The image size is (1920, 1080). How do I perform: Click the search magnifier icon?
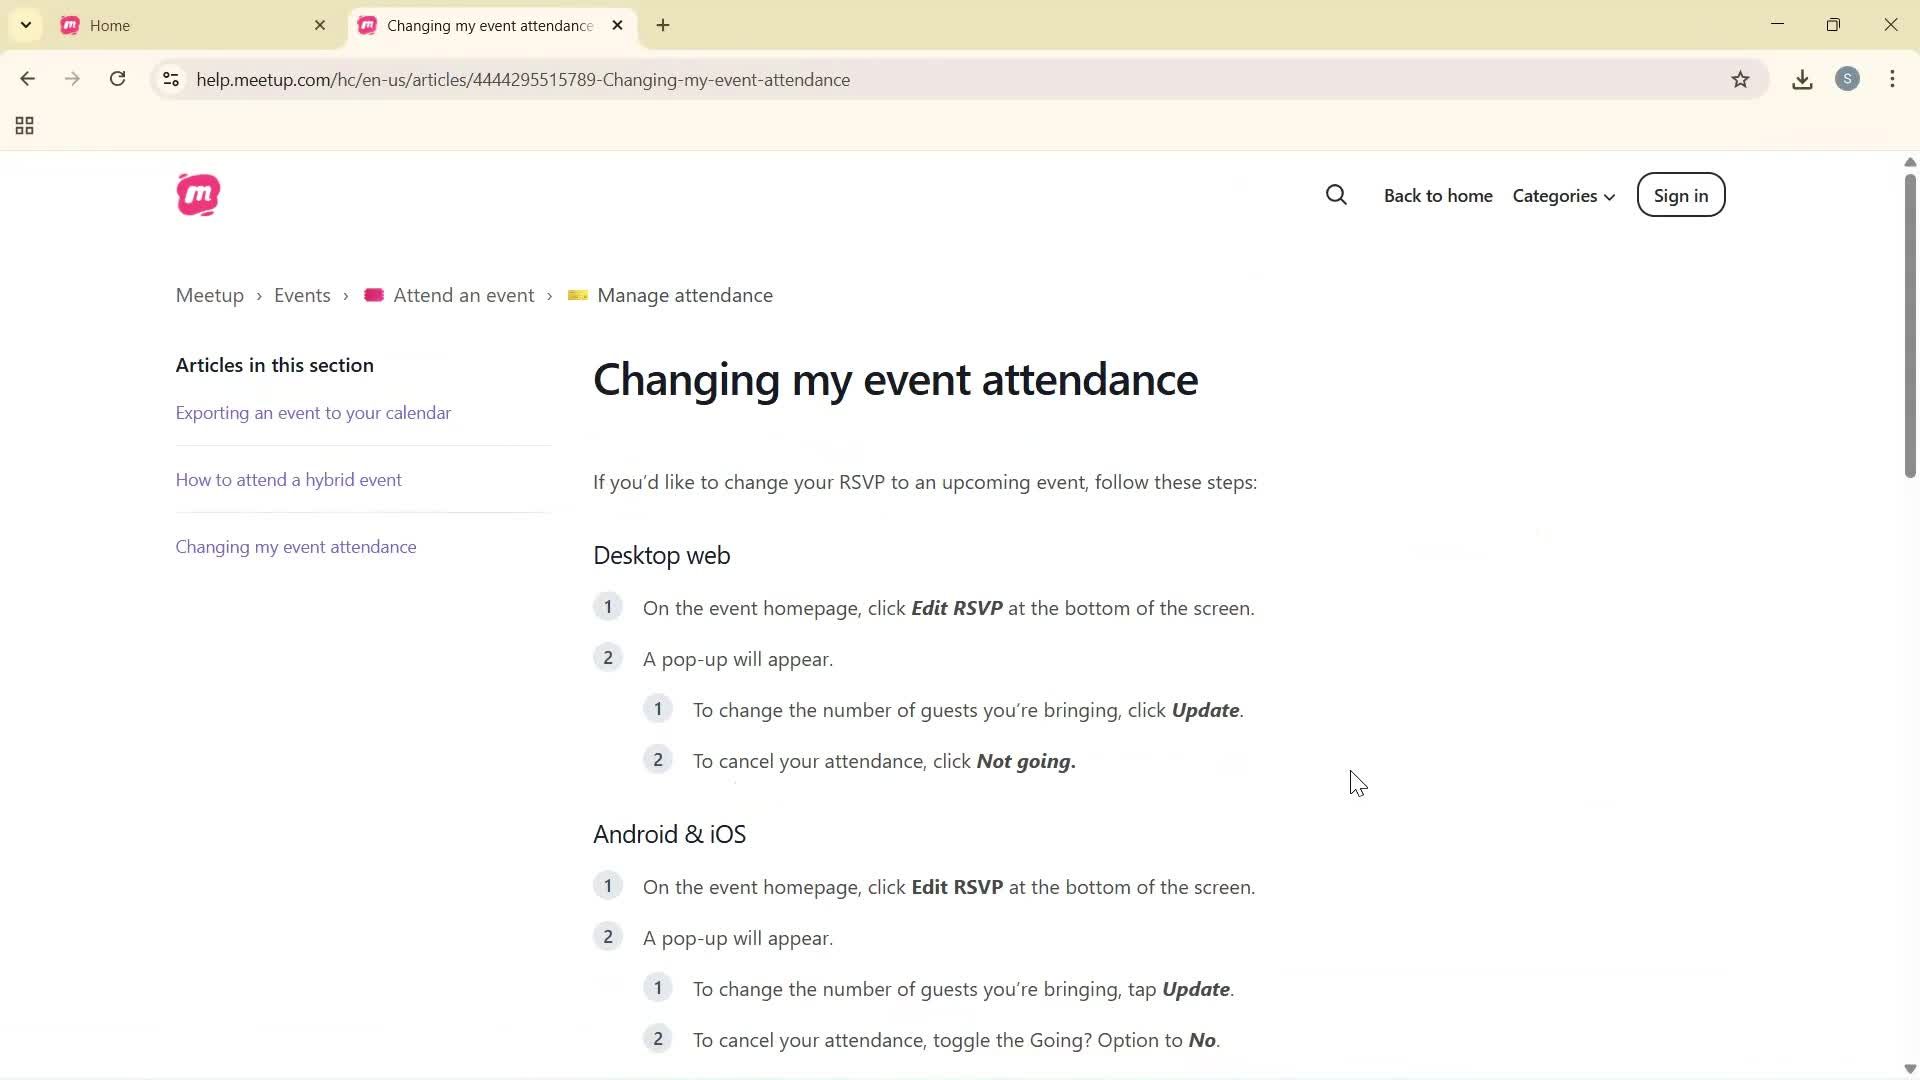[1336, 194]
